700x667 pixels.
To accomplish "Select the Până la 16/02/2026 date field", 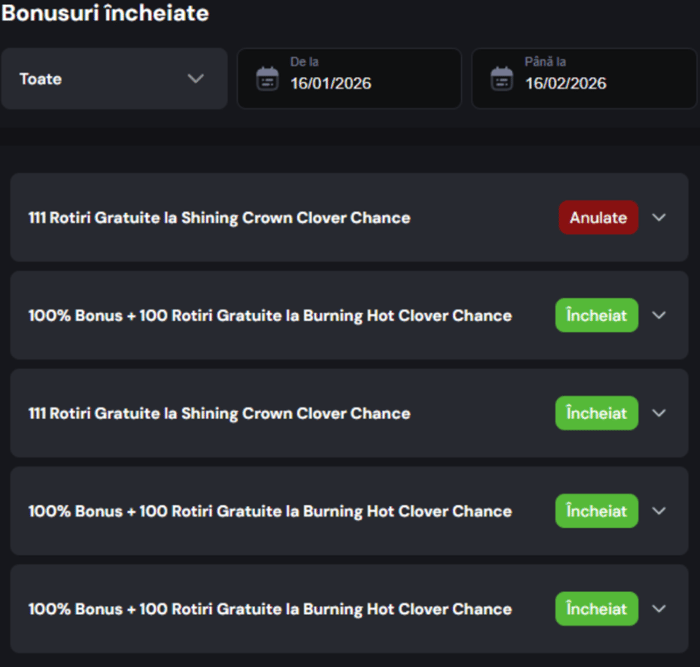I will click(x=584, y=79).
